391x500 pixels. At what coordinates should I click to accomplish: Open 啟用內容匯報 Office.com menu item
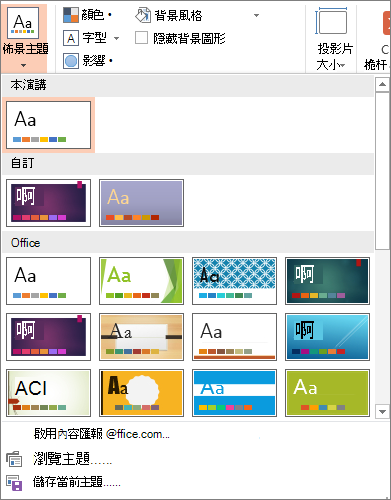102,434
